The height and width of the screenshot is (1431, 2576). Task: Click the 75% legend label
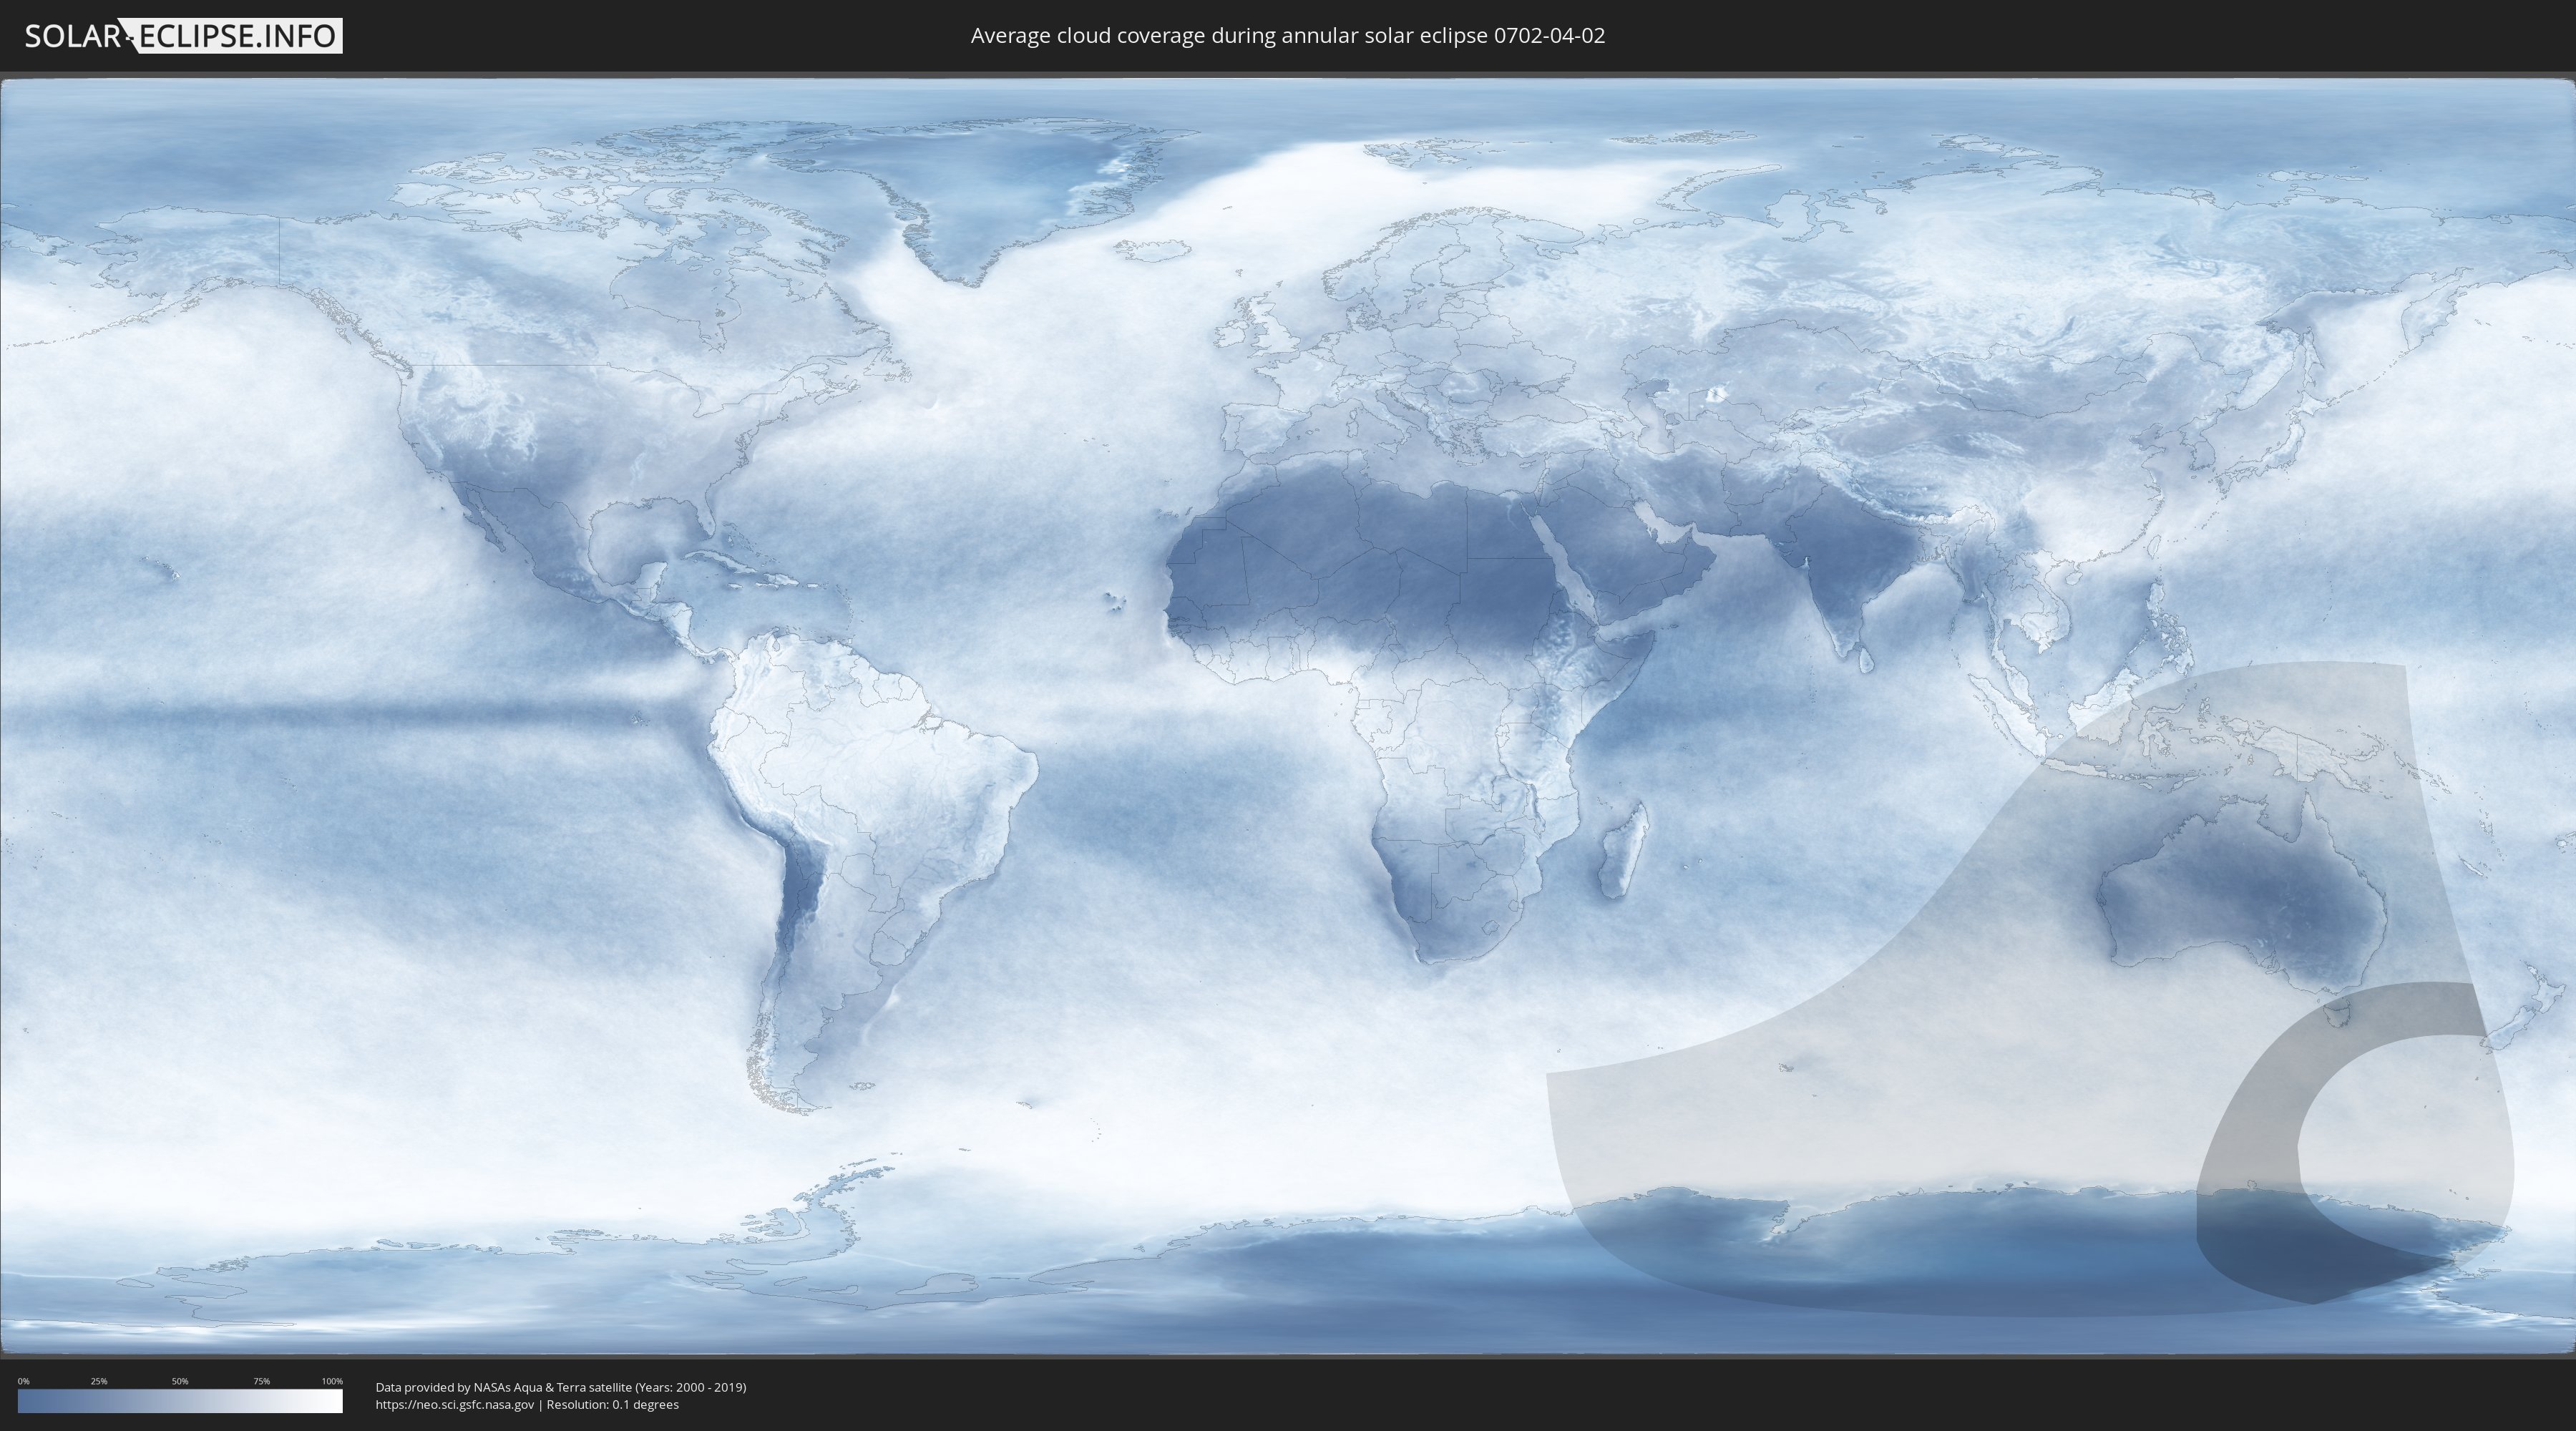coord(261,1381)
